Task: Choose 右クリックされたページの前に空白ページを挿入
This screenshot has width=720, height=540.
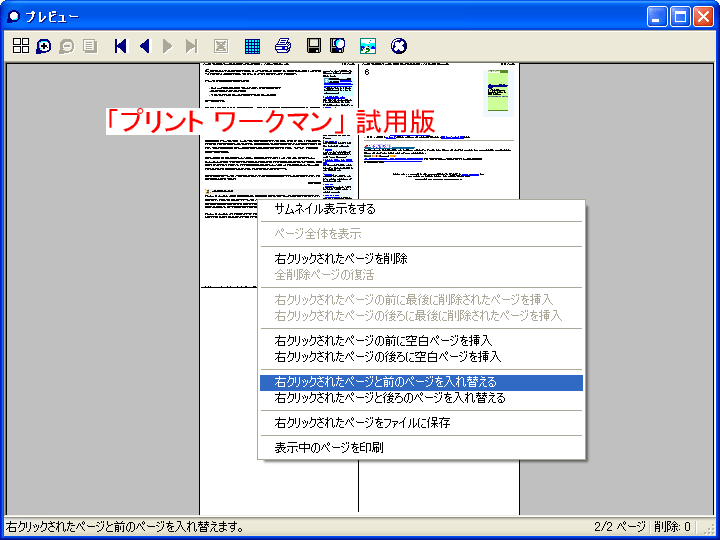Action: click(422, 340)
